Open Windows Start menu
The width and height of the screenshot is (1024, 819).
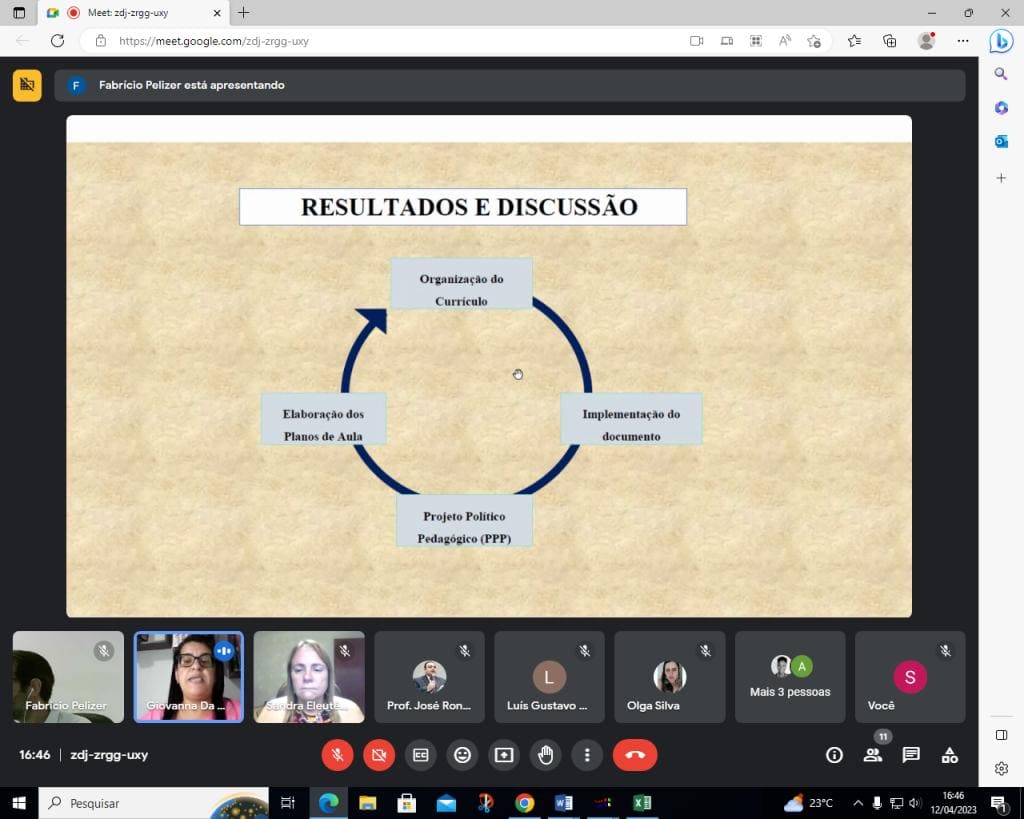tap(19, 803)
